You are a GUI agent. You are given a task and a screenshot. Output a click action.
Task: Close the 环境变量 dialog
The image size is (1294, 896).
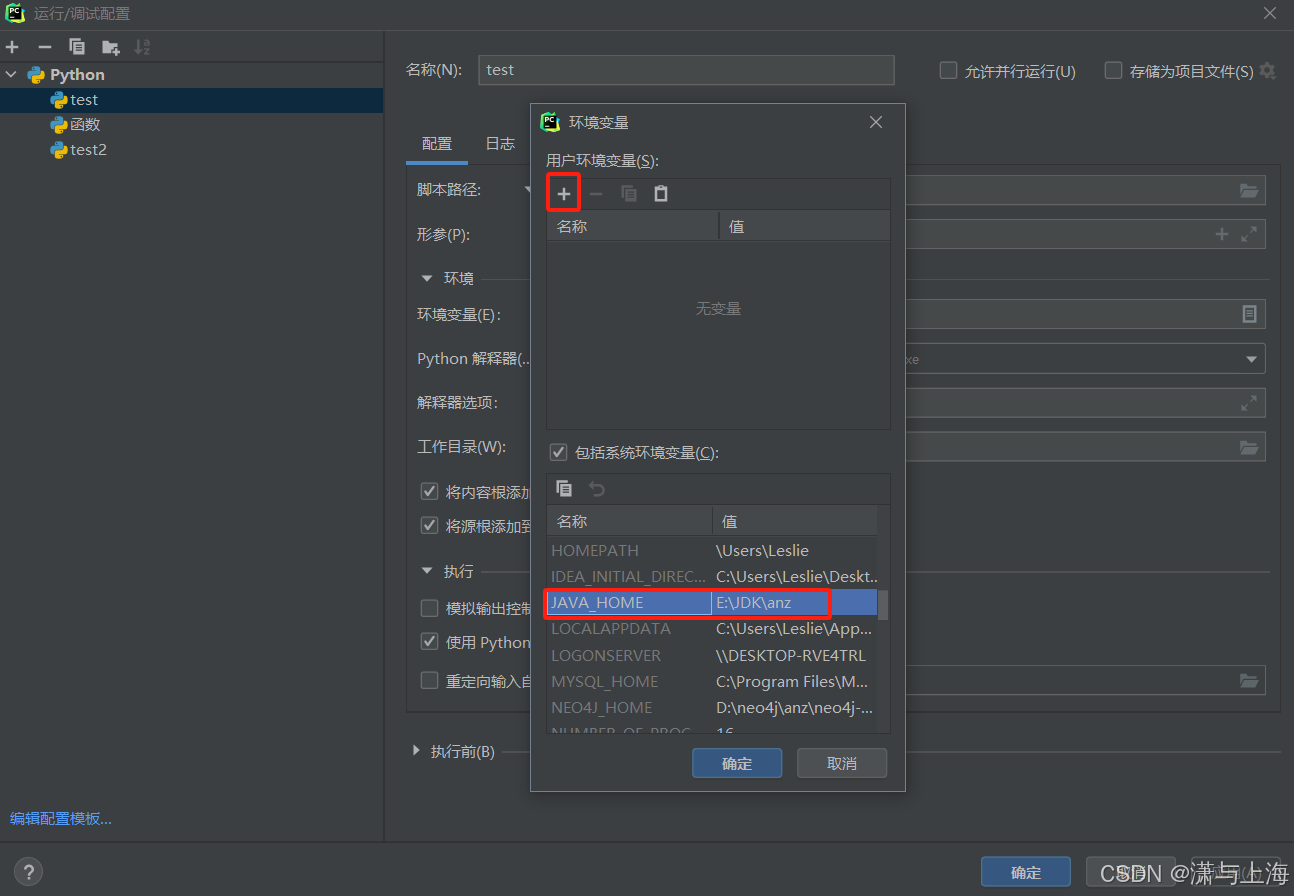point(876,122)
